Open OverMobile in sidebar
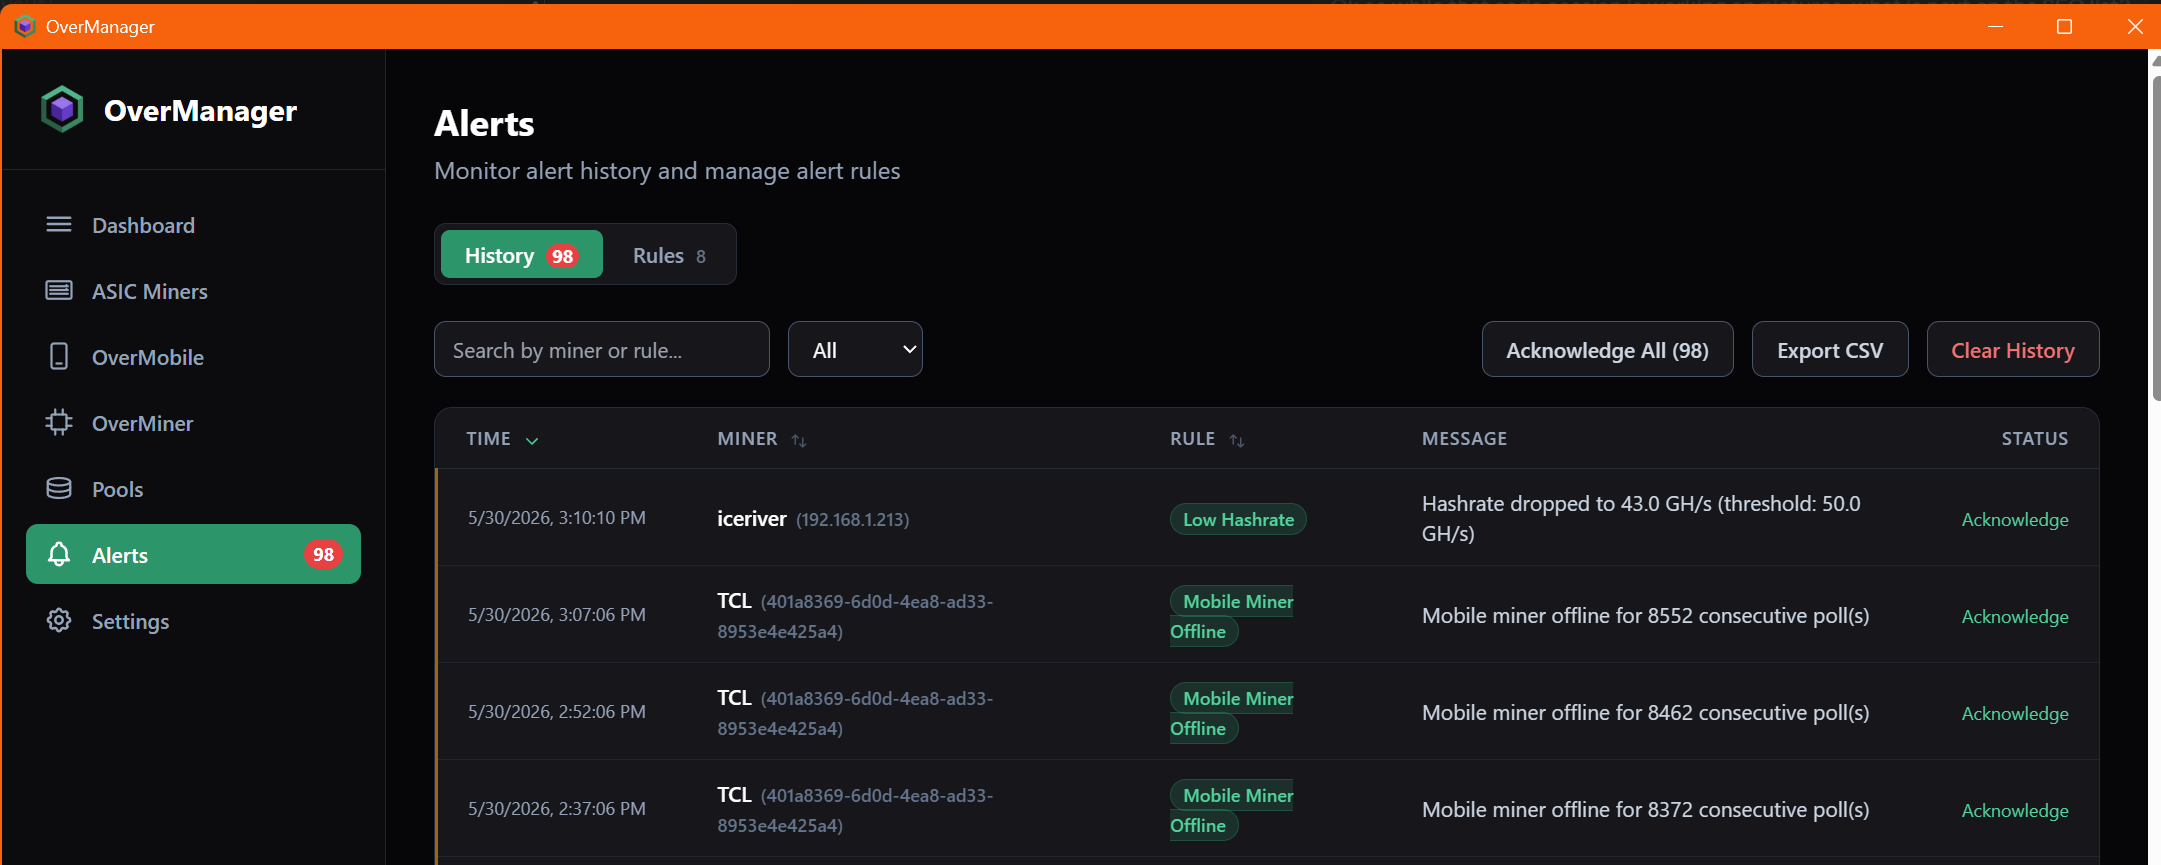The height and width of the screenshot is (865, 2161). pyautogui.click(x=193, y=357)
